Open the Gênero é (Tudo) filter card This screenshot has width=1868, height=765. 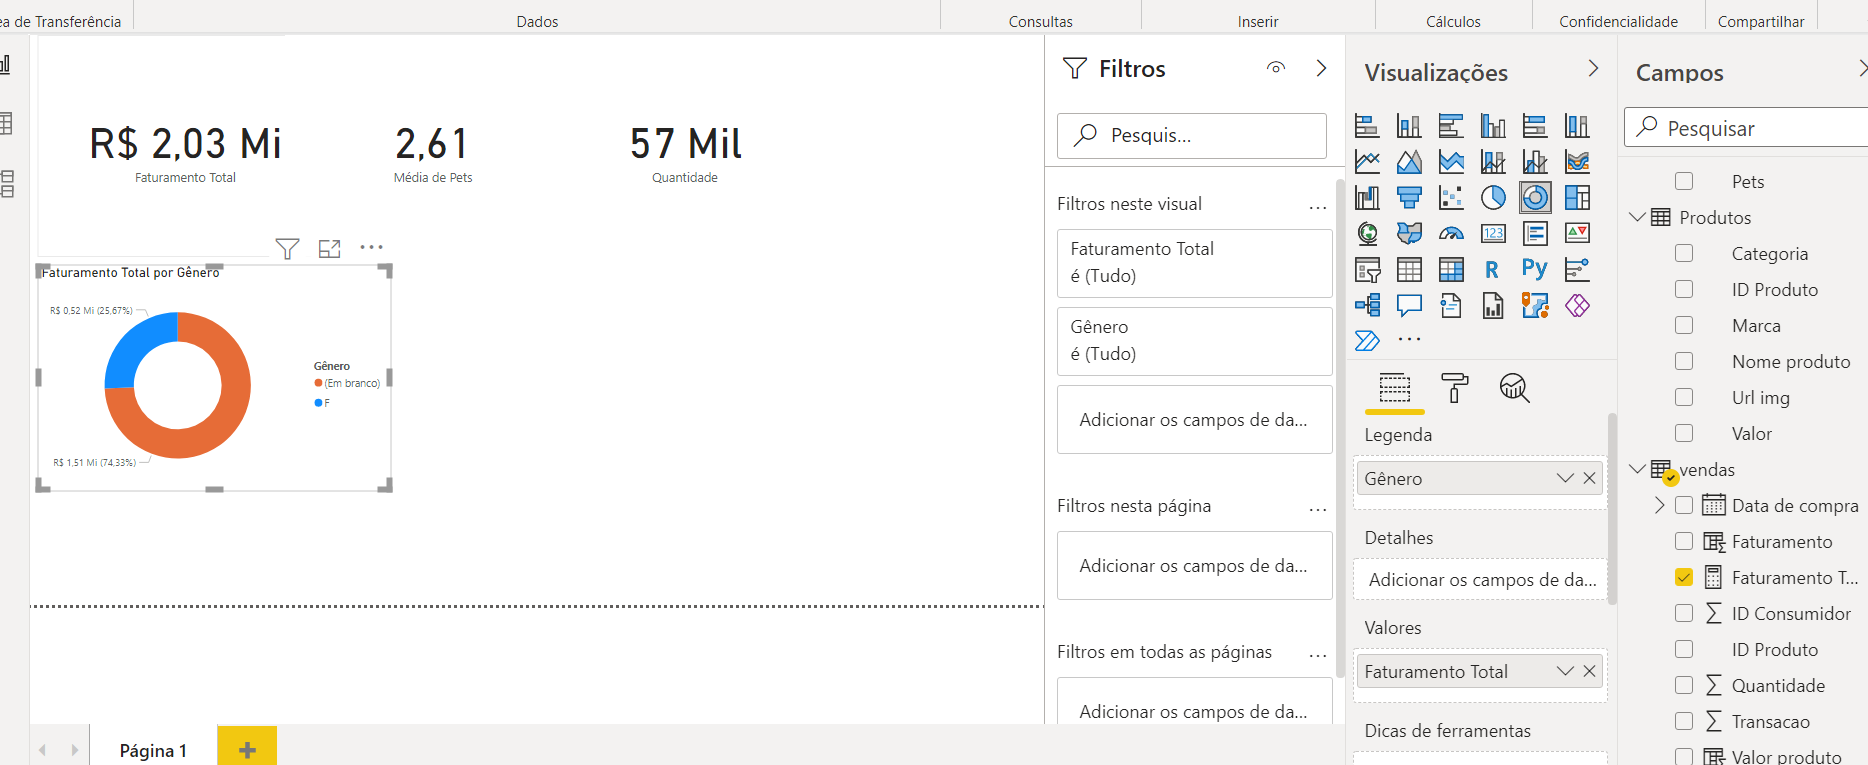(x=1194, y=341)
